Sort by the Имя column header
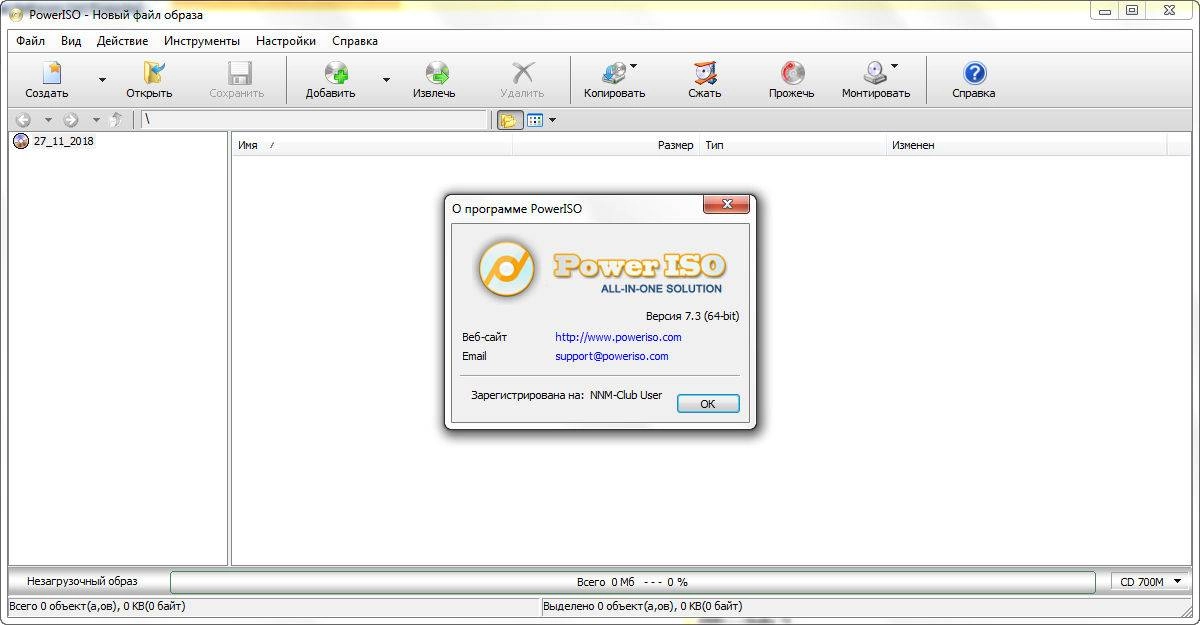The image size is (1200, 625). point(372,145)
